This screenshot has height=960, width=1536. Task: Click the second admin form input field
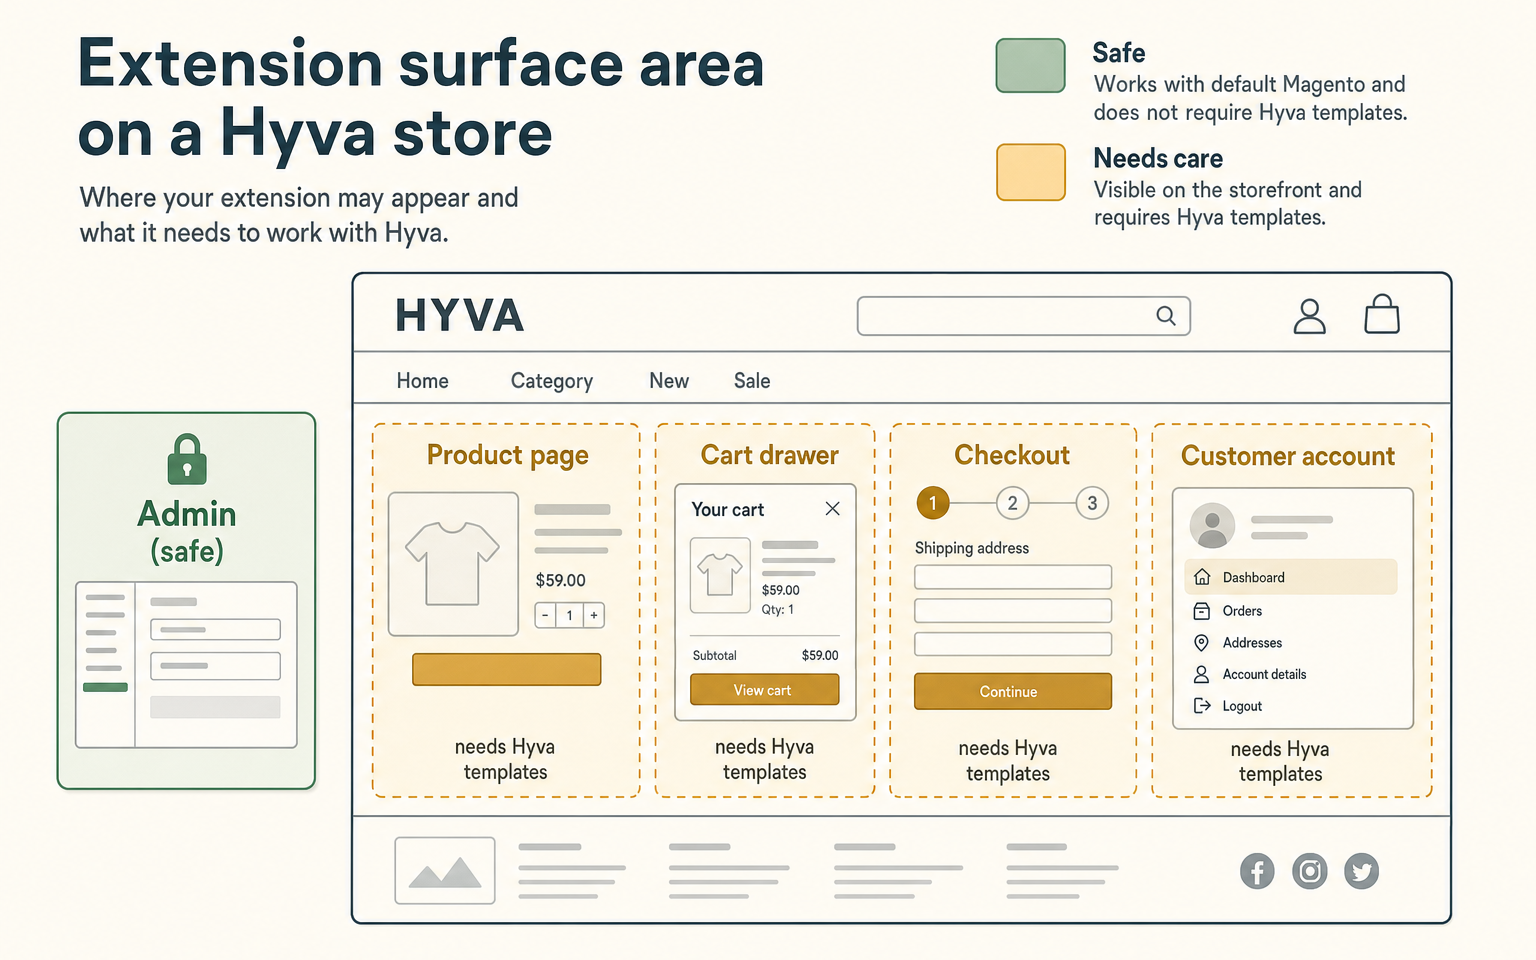click(x=215, y=666)
